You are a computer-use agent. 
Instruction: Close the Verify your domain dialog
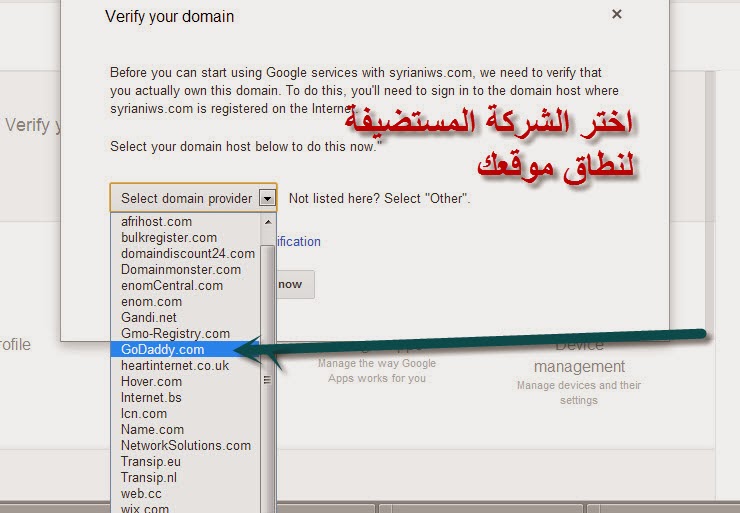pyautogui.click(x=617, y=14)
